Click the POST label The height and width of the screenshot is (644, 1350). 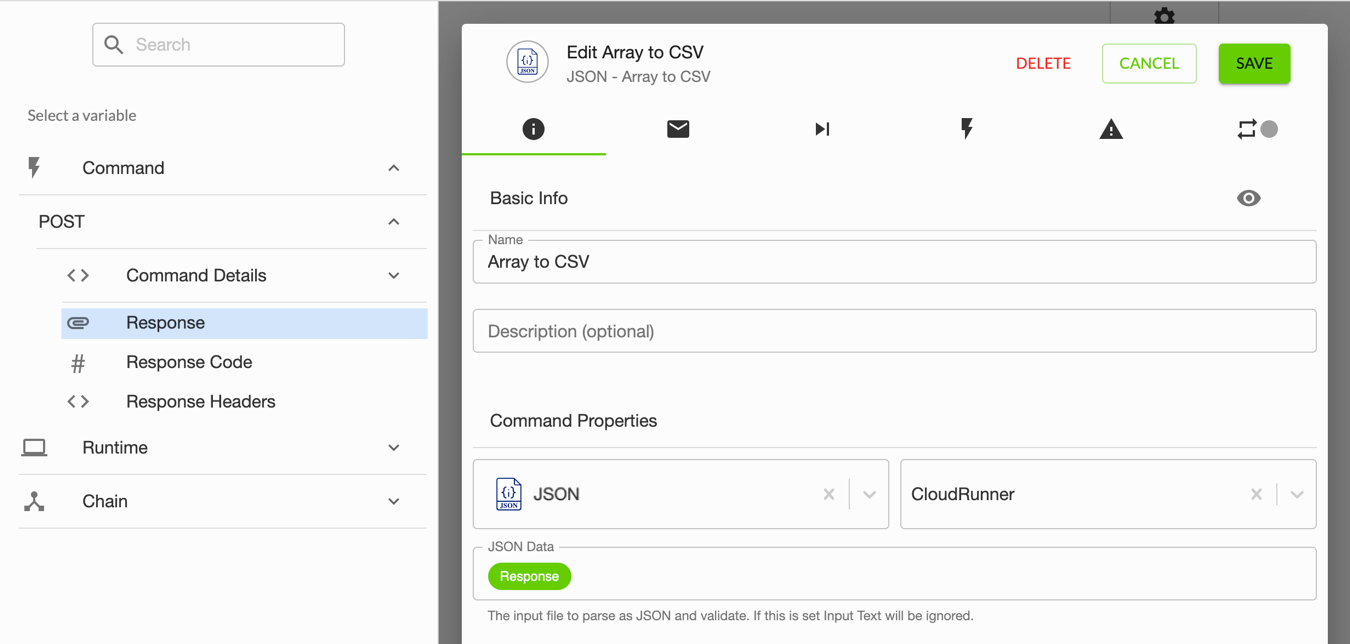(61, 222)
